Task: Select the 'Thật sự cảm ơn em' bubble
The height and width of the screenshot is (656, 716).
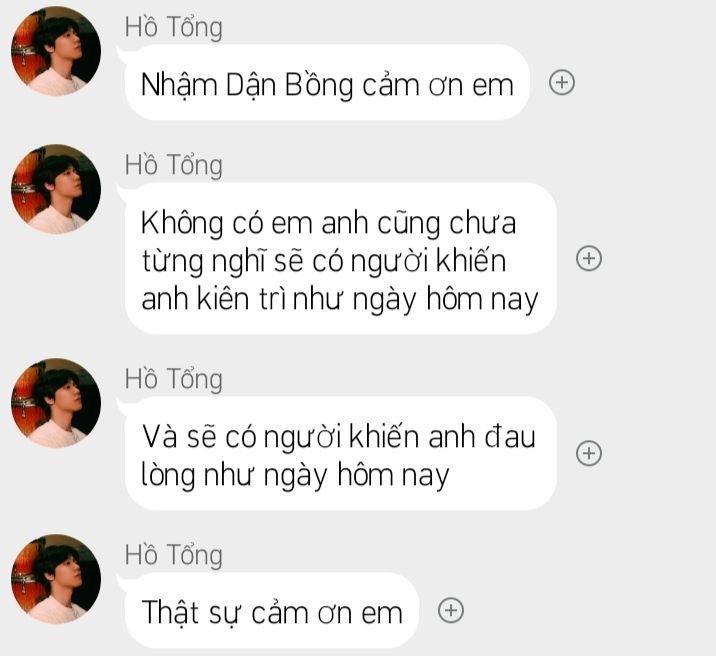Action: click(x=272, y=610)
